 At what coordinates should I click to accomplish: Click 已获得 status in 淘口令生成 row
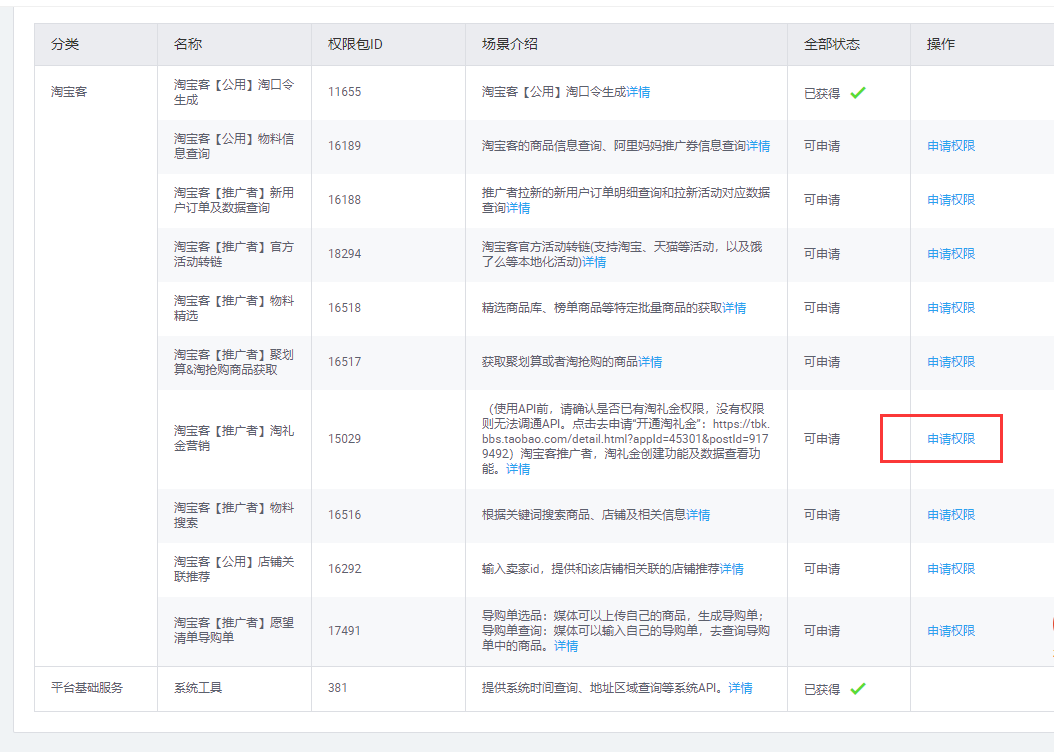tap(821, 93)
